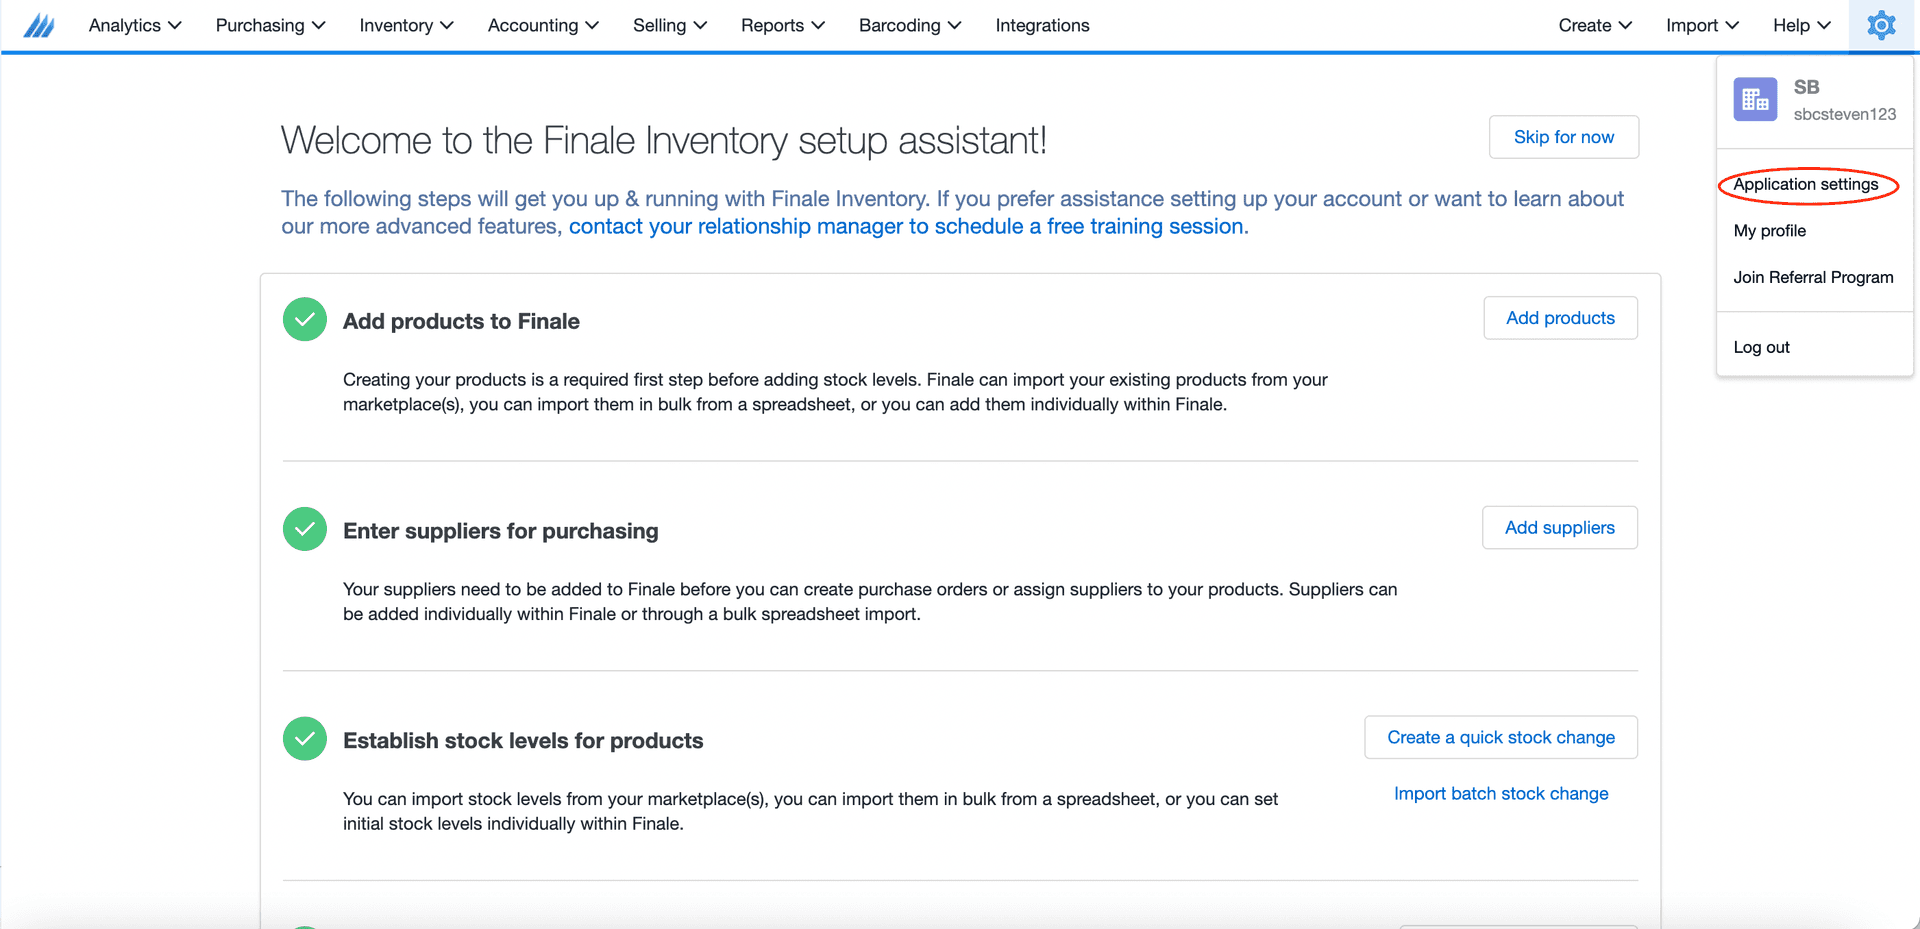1920x929 pixels.
Task: Open the Import batch stock change link
Action: tap(1501, 794)
